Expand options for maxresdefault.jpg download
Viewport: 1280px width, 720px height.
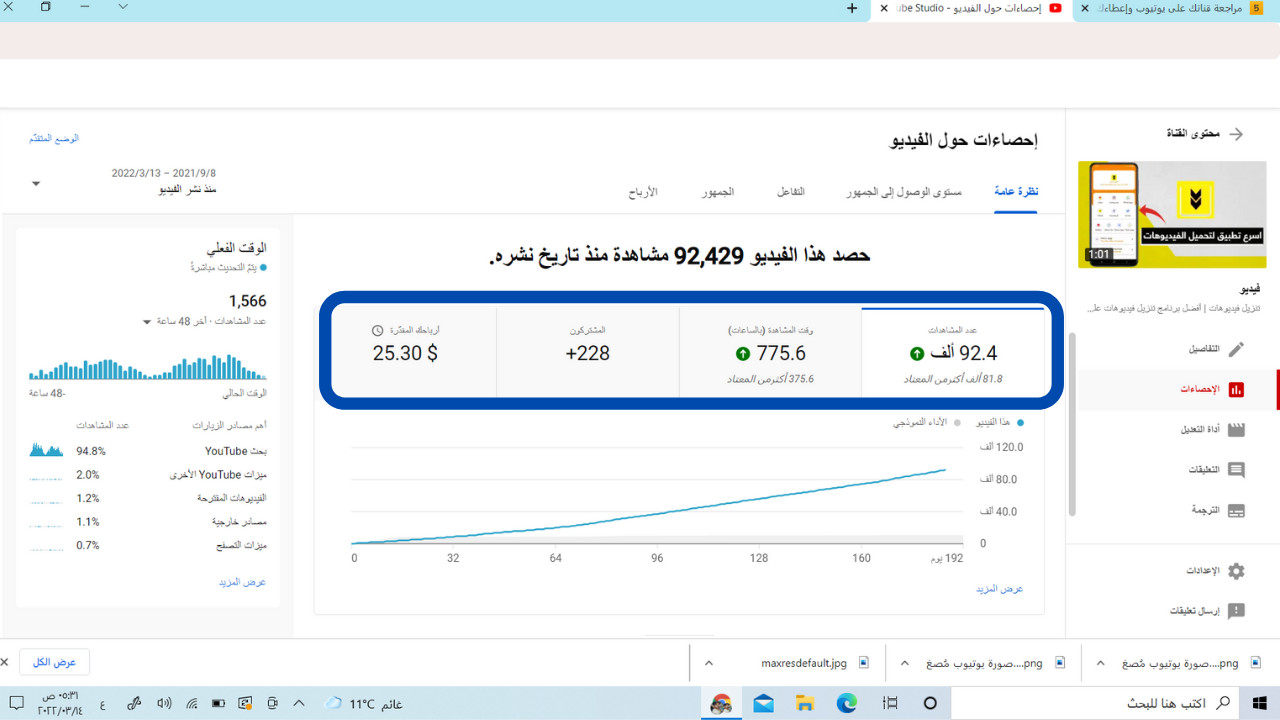708,662
